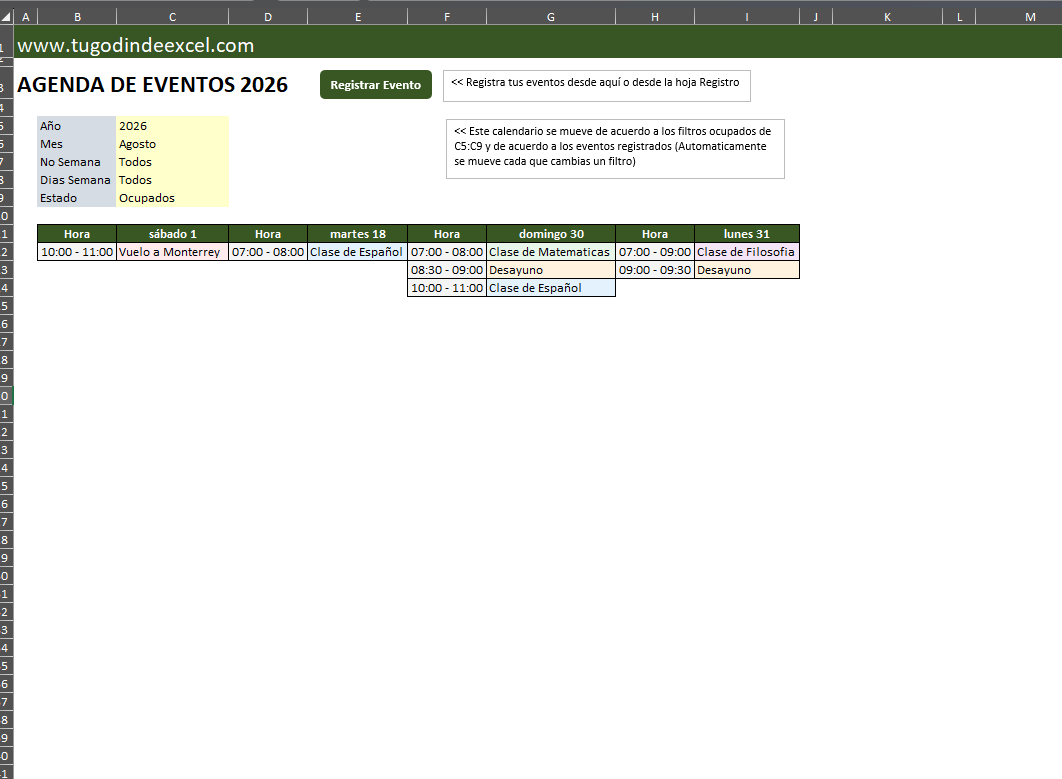Click the 10:00 - 11:00 time for domingo 30

point(447,288)
